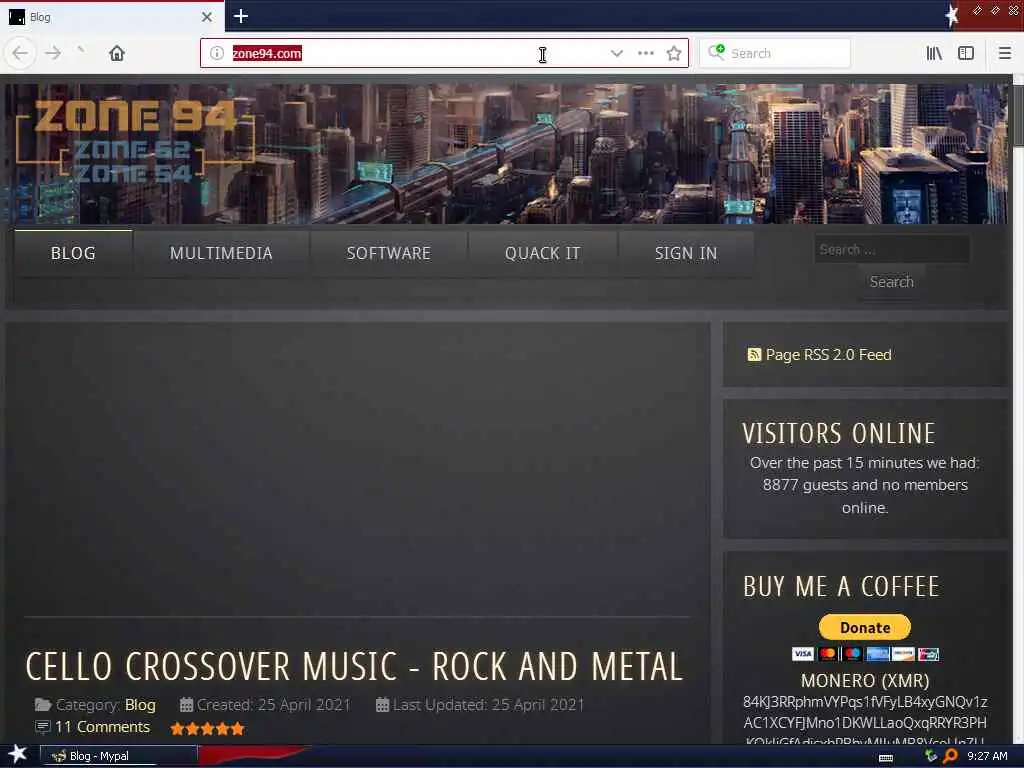1024x768 pixels.
Task: Click the BUY ME A COFFEE heading
Action: (841, 586)
